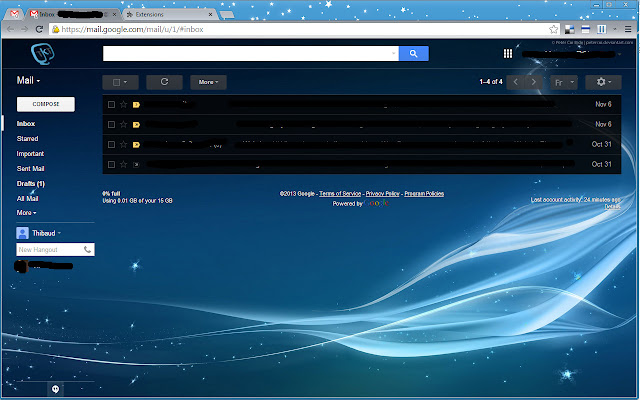Click "Using 0.01 GB of your 15 GB" text
Image resolution: width=640 pixels, height=400 pixels.
137,201
